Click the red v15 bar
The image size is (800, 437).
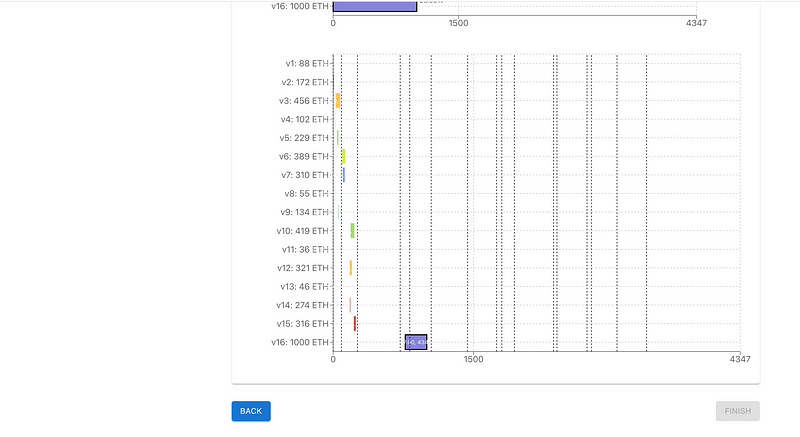tap(355, 323)
